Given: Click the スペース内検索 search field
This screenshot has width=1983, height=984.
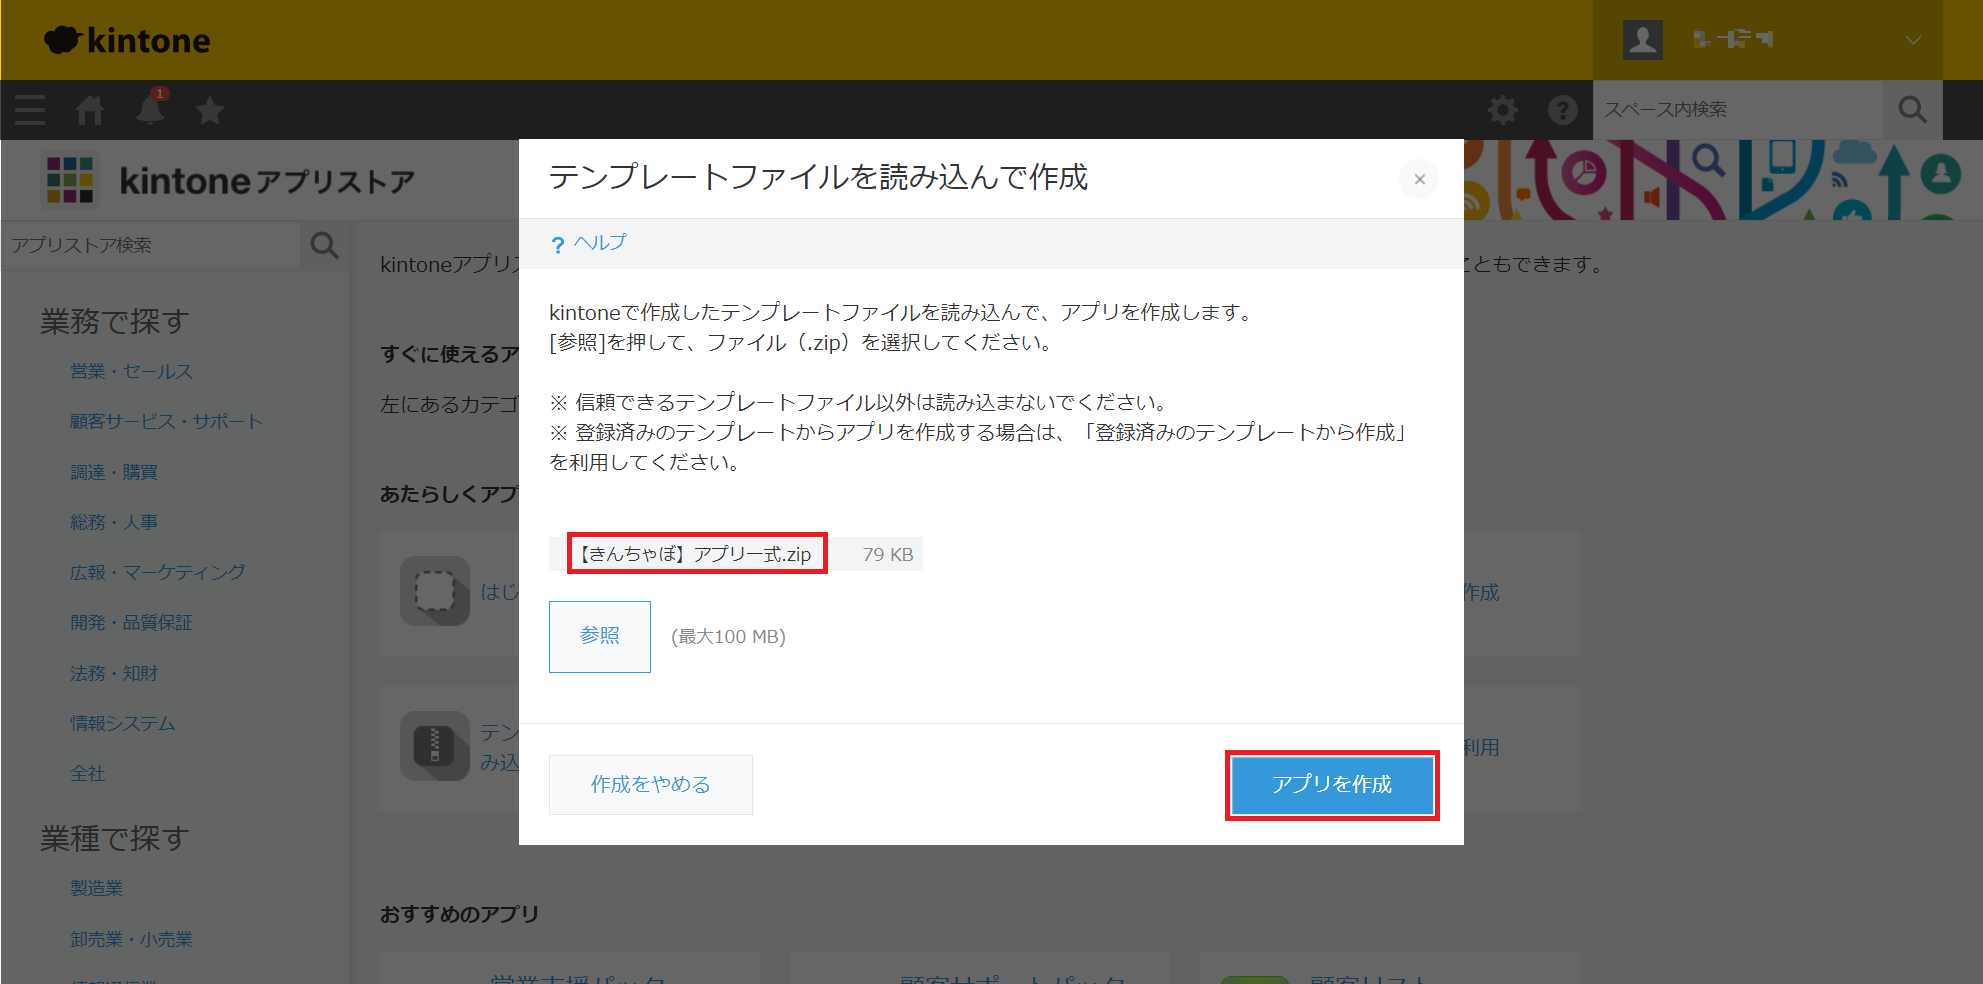Looking at the screenshot, I should (x=1738, y=110).
